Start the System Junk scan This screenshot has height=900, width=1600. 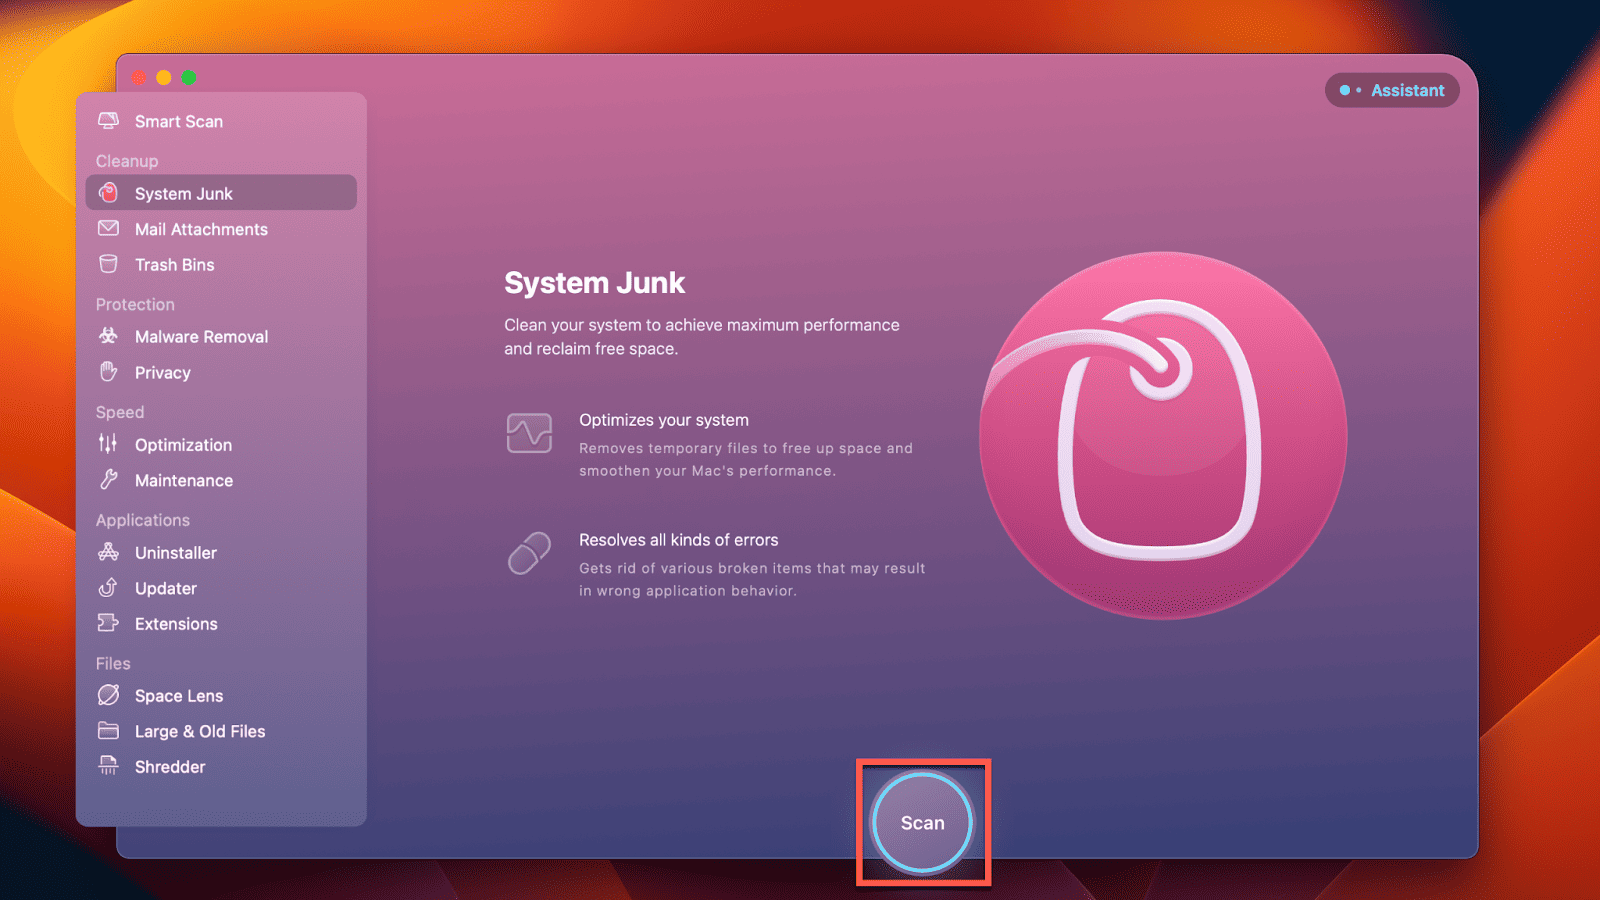click(x=922, y=823)
